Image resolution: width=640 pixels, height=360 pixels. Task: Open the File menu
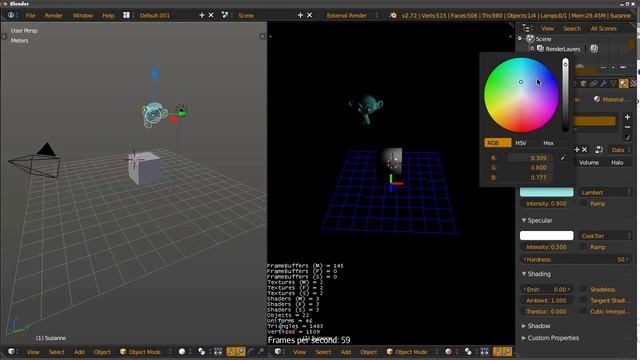click(x=31, y=16)
